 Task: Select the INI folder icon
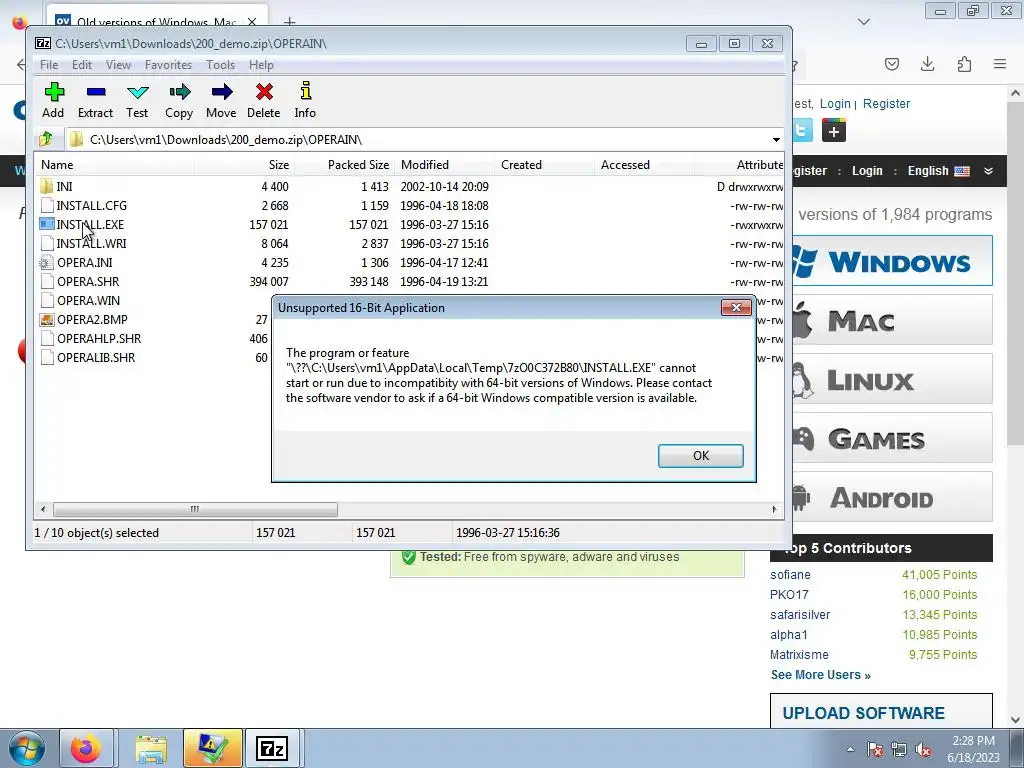[x=46, y=186]
